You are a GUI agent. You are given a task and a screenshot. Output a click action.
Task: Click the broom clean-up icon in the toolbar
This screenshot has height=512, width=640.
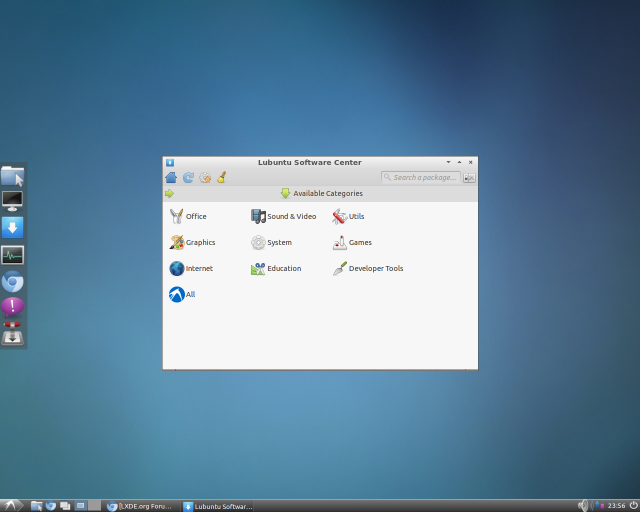(222, 178)
